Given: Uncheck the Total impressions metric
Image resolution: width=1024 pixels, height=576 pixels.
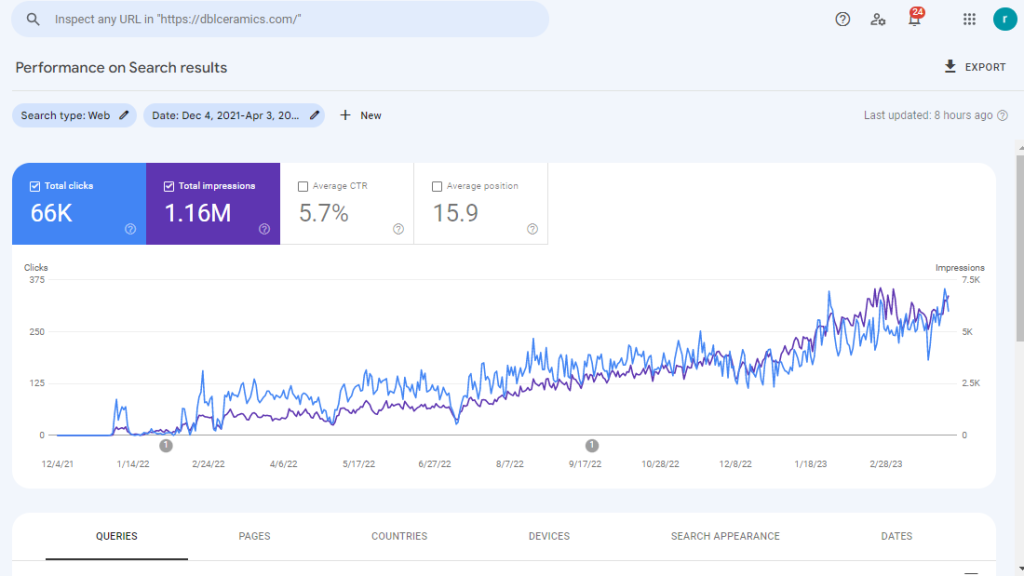Looking at the screenshot, I should [170, 186].
